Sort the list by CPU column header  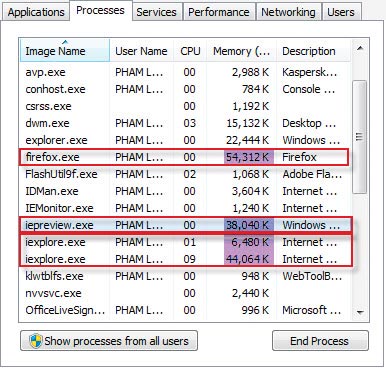coord(190,51)
